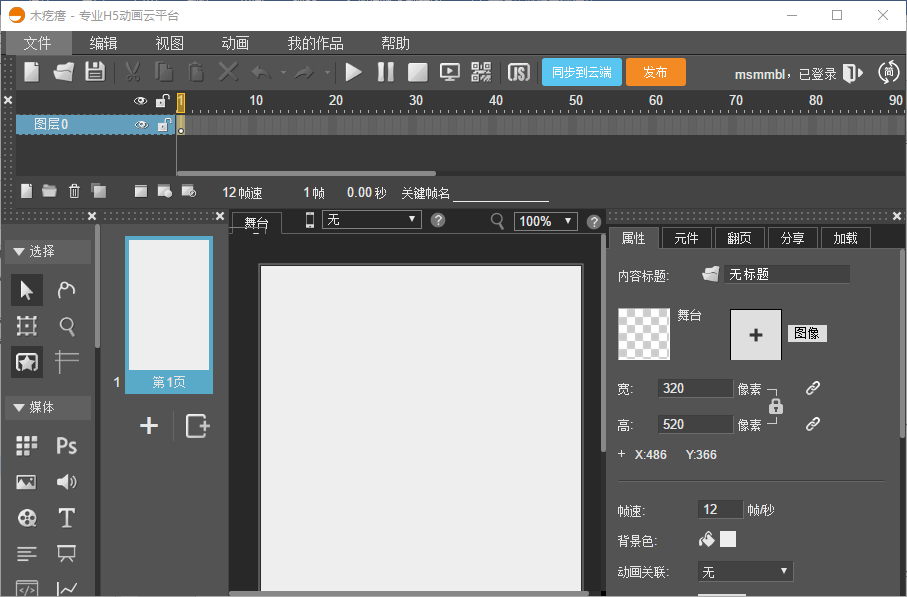The height and width of the screenshot is (597, 907).
Task: Click the save floppy disk icon
Action: [94, 72]
